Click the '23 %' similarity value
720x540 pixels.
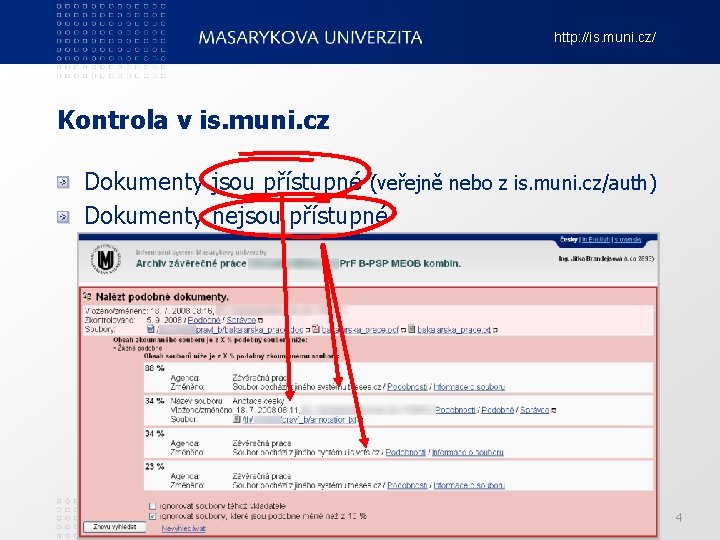(155, 466)
